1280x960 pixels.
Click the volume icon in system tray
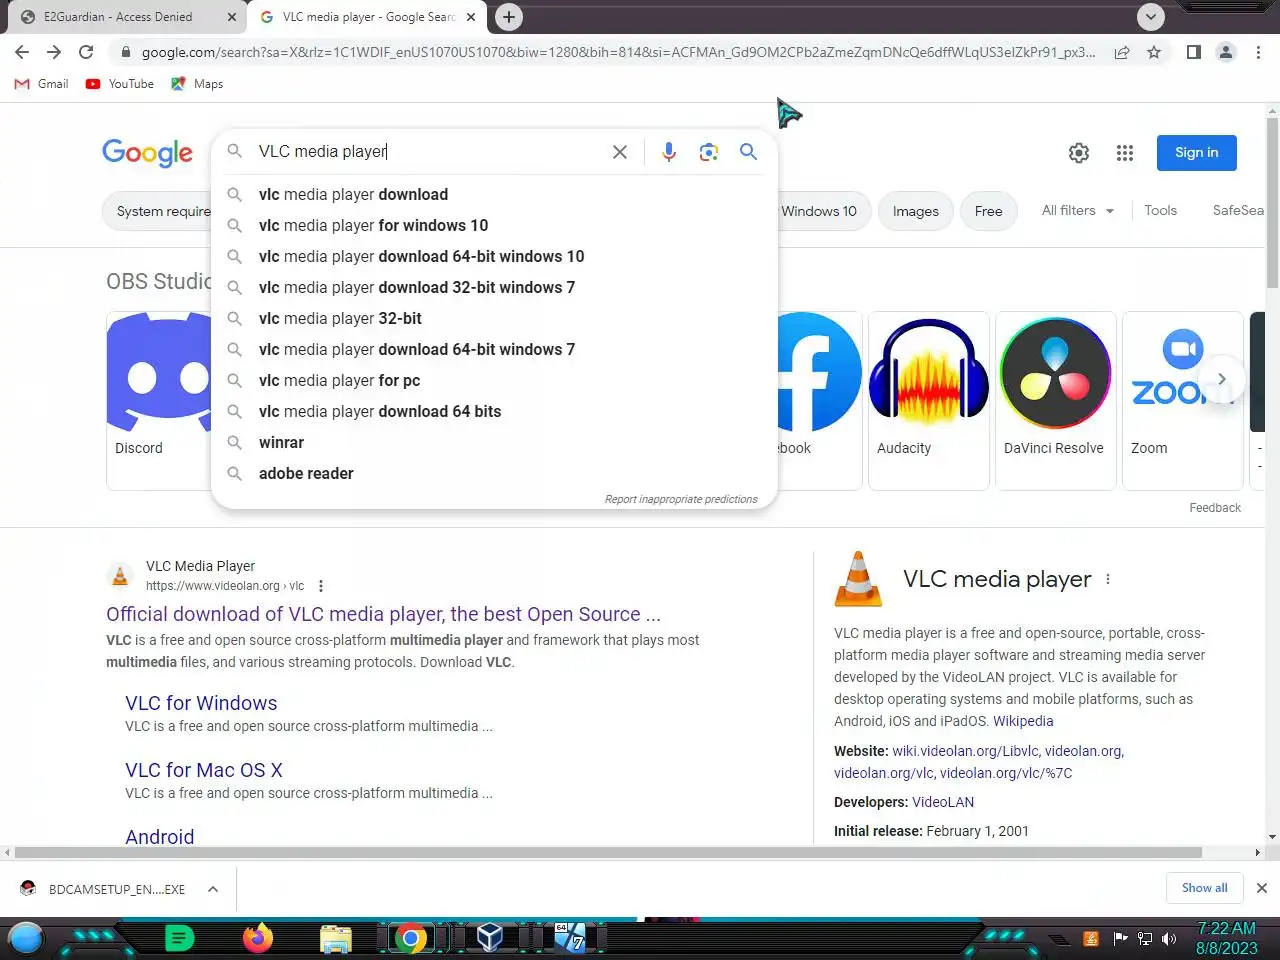tap(1168, 938)
